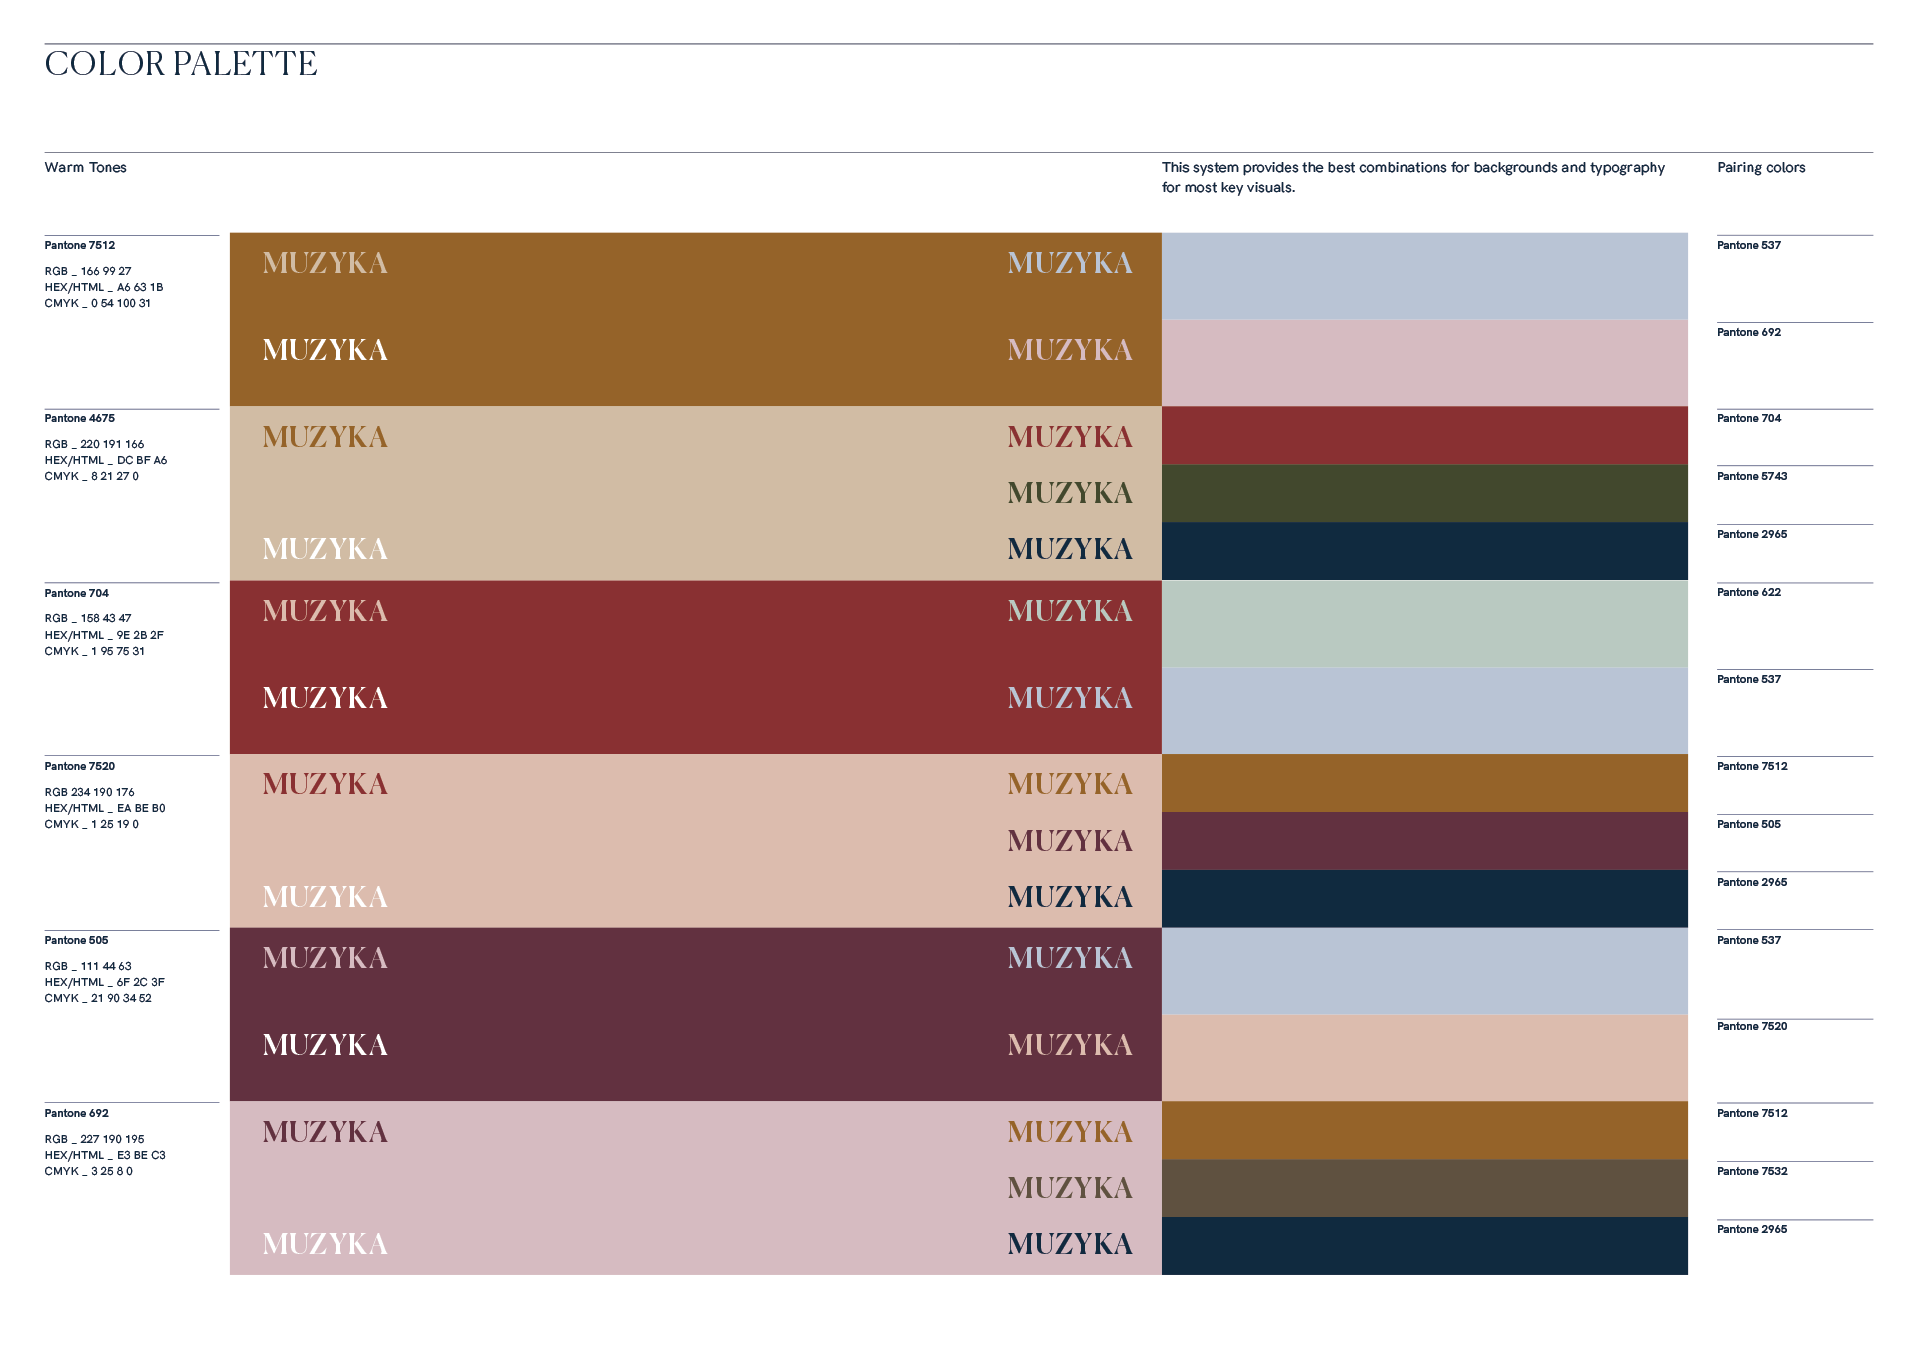Select the Warm Tones heading
Image resolution: width=1920 pixels, height=1358 pixels.
pos(85,167)
